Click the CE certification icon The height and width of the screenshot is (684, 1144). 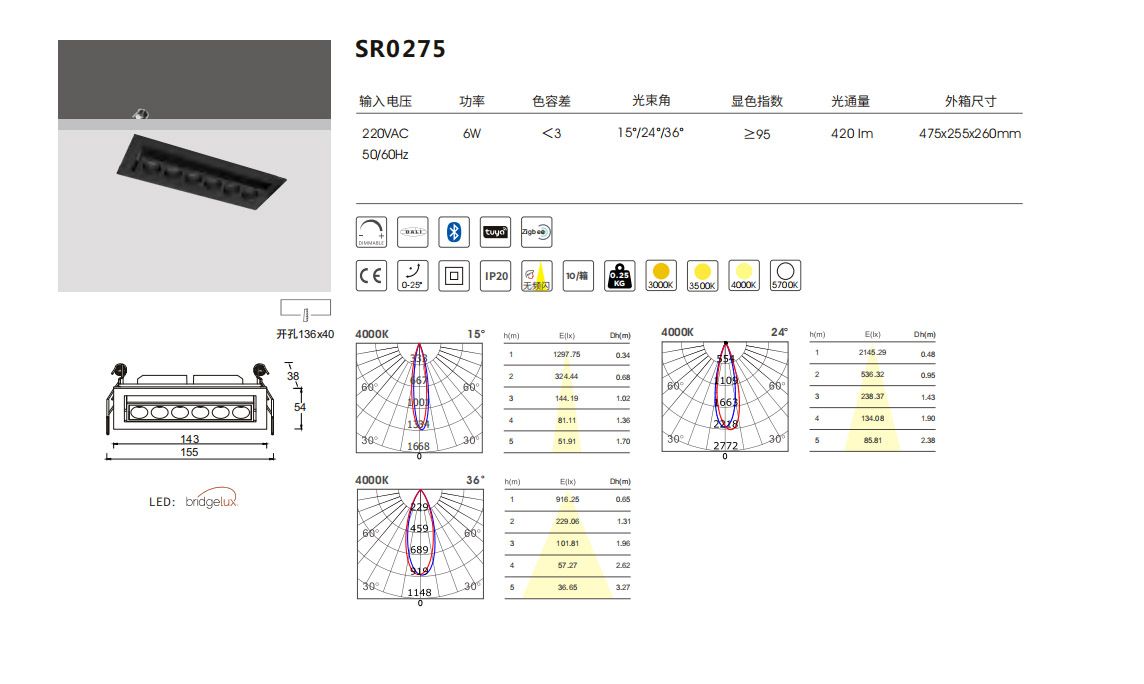click(371, 276)
